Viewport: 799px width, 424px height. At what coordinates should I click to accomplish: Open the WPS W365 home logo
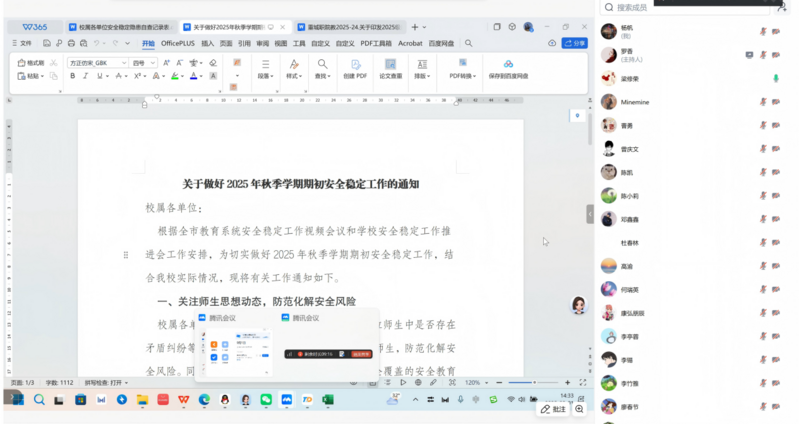(x=35, y=27)
